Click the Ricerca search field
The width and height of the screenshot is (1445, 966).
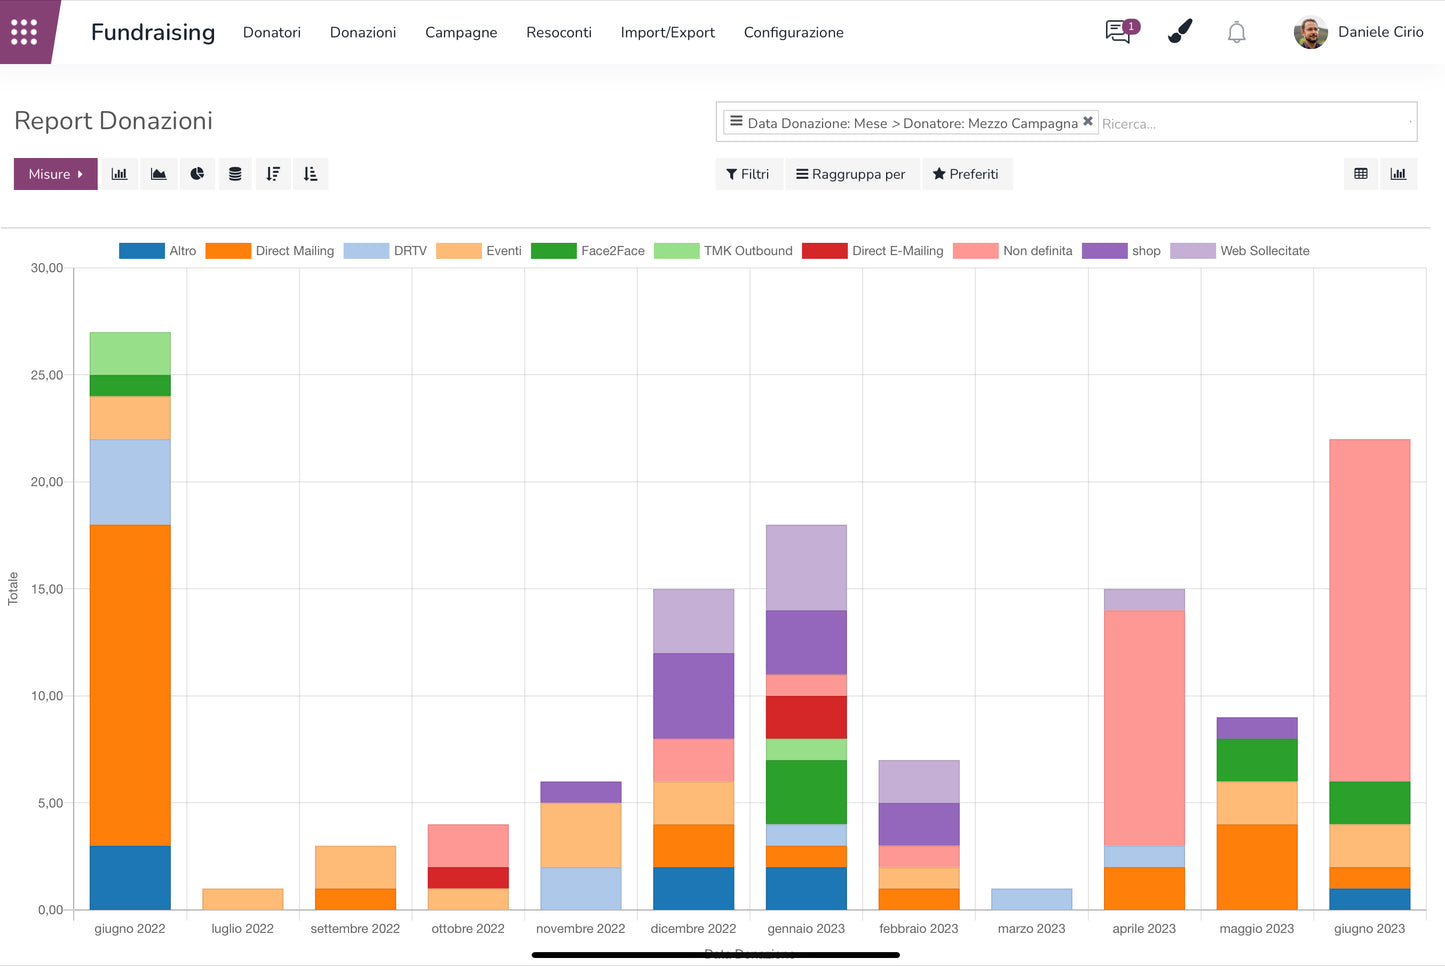tap(1250, 124)
